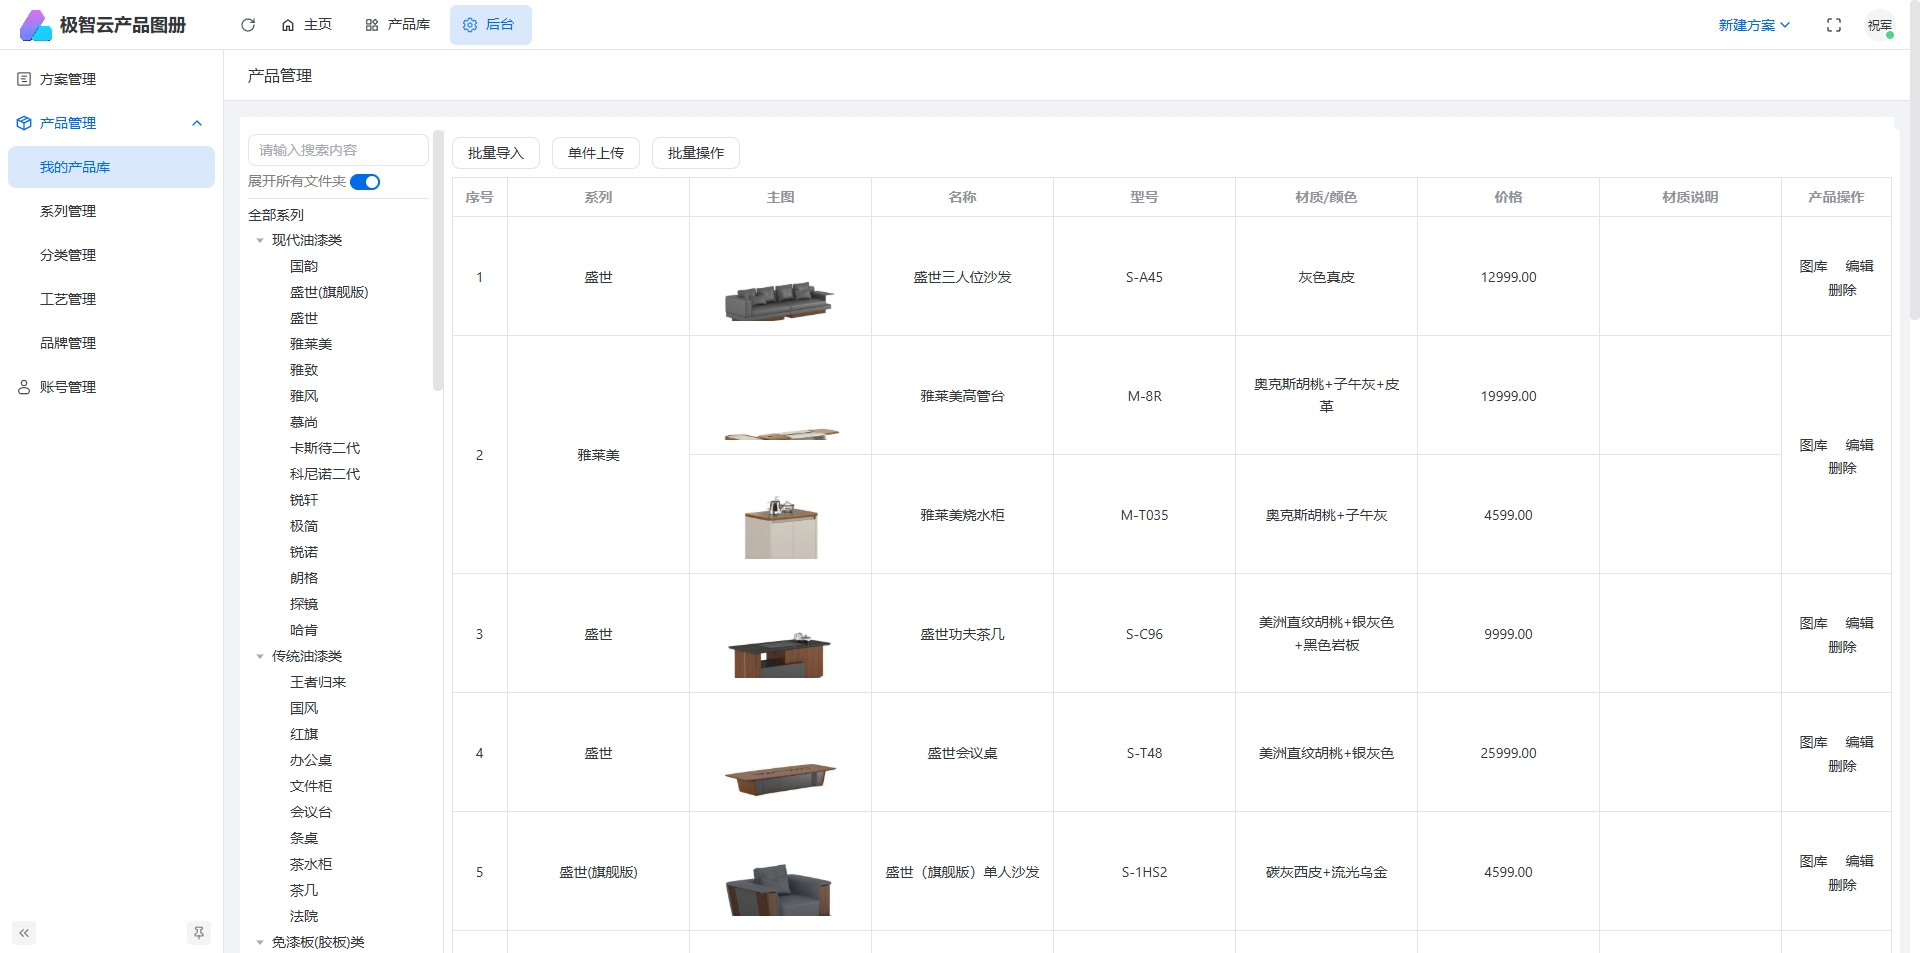Click the 单件上传 button

click(596, 153)
